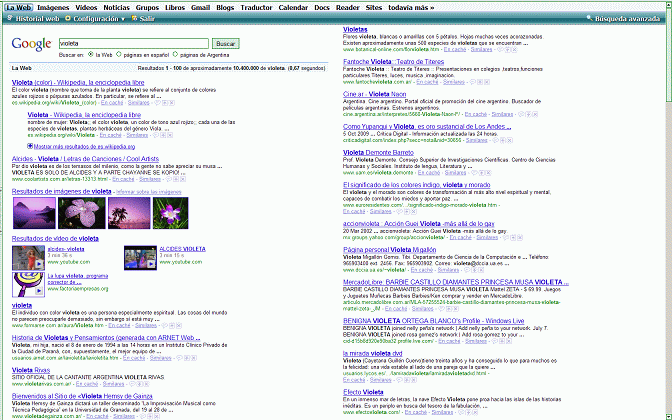
Task: Go to Sites in top navigation
Action: tap(374, 8)
